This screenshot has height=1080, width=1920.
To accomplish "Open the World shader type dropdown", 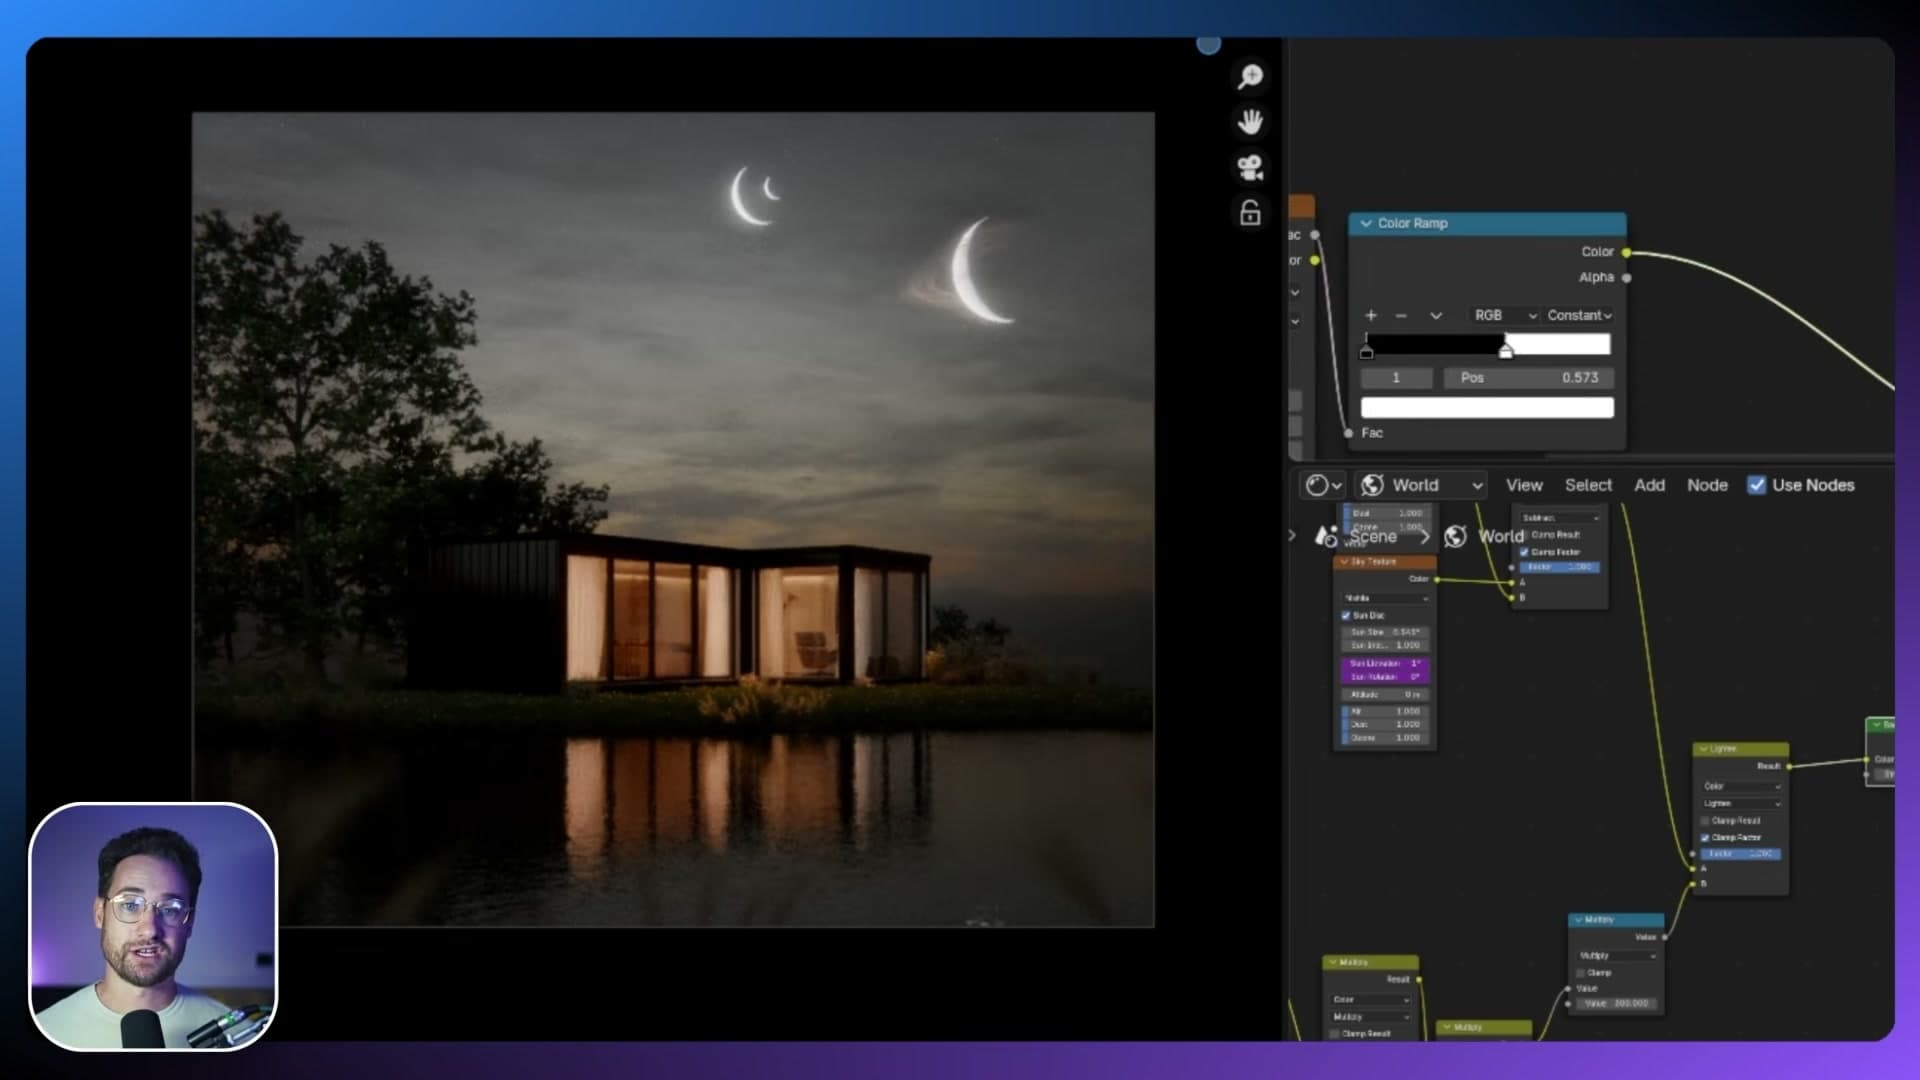I will [x=1421, y=485].
